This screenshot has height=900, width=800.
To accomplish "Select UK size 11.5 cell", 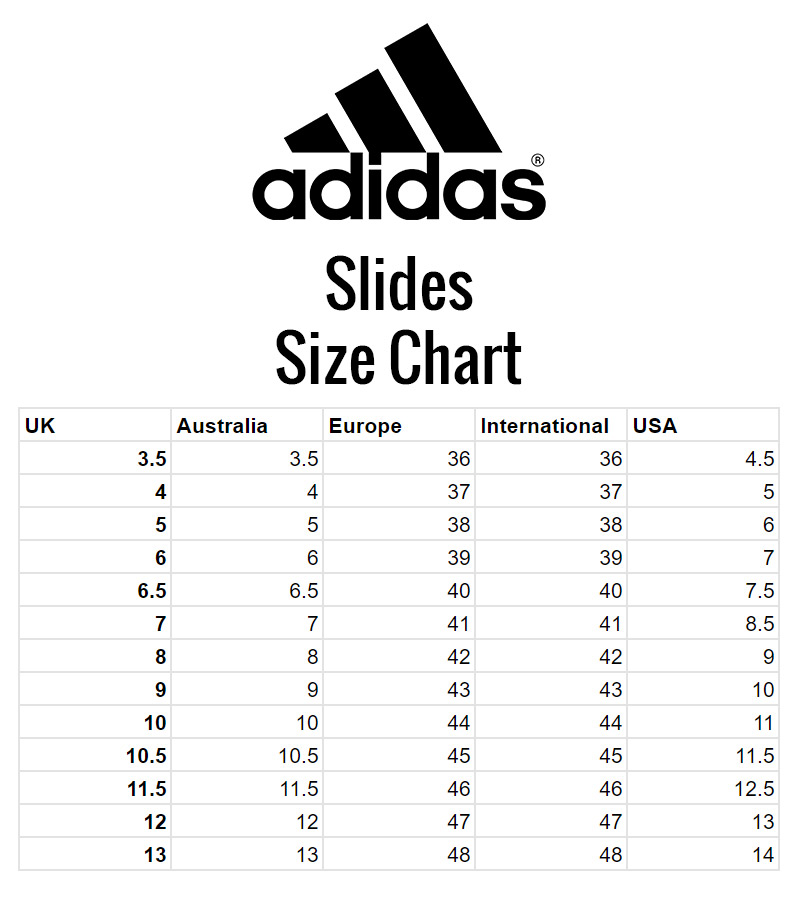I will coord(95,789).
